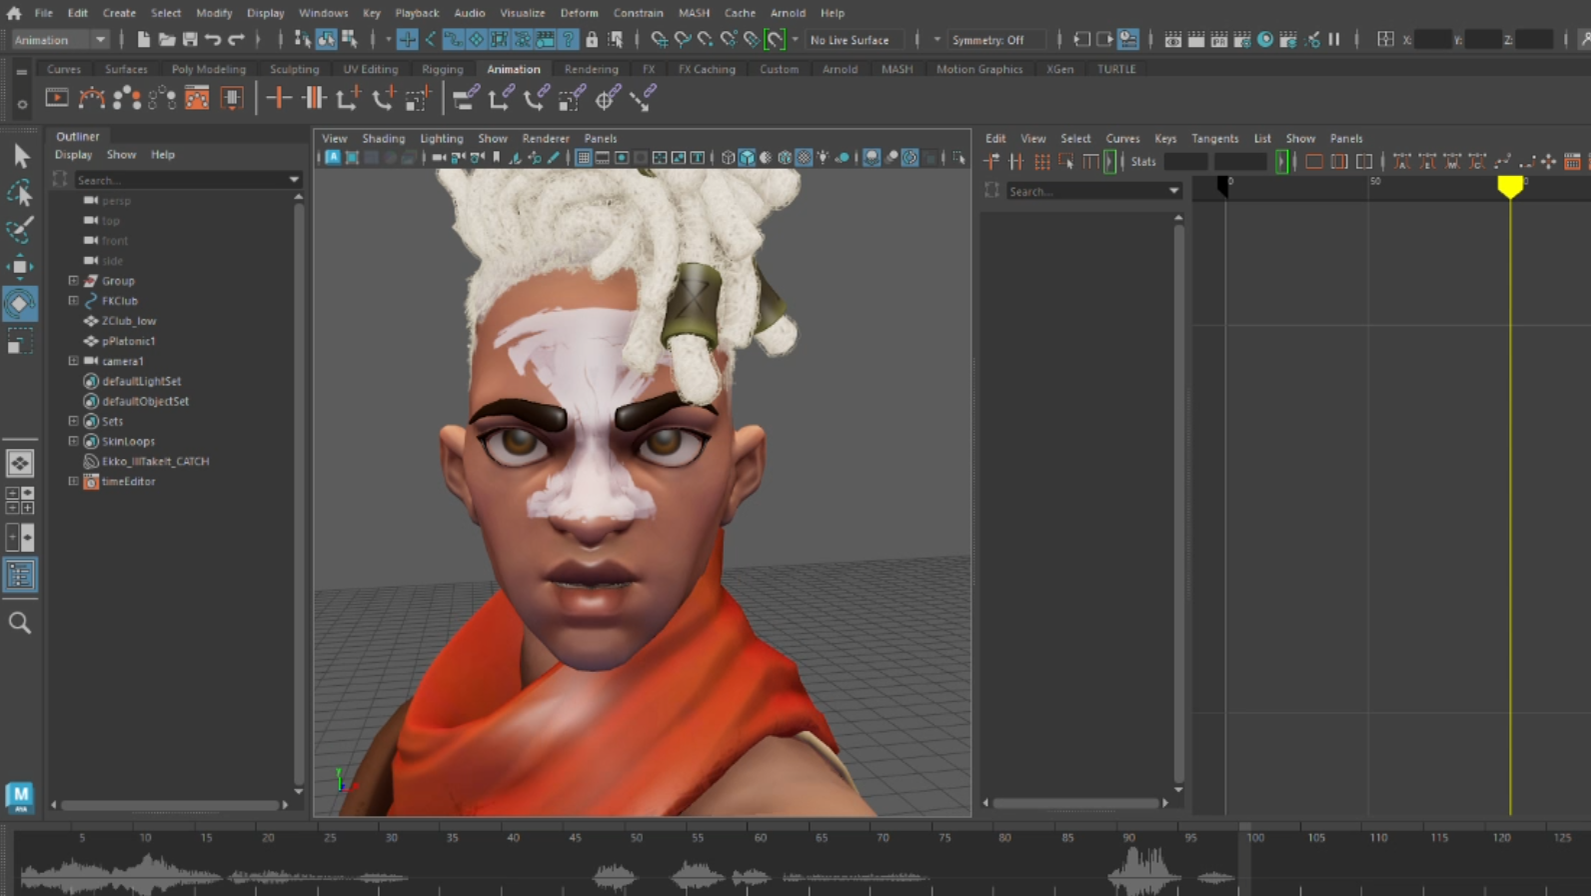Click the Outliner panel title tab
Image resolution: width=1591 pixels, height=896 pixels.
78,136
